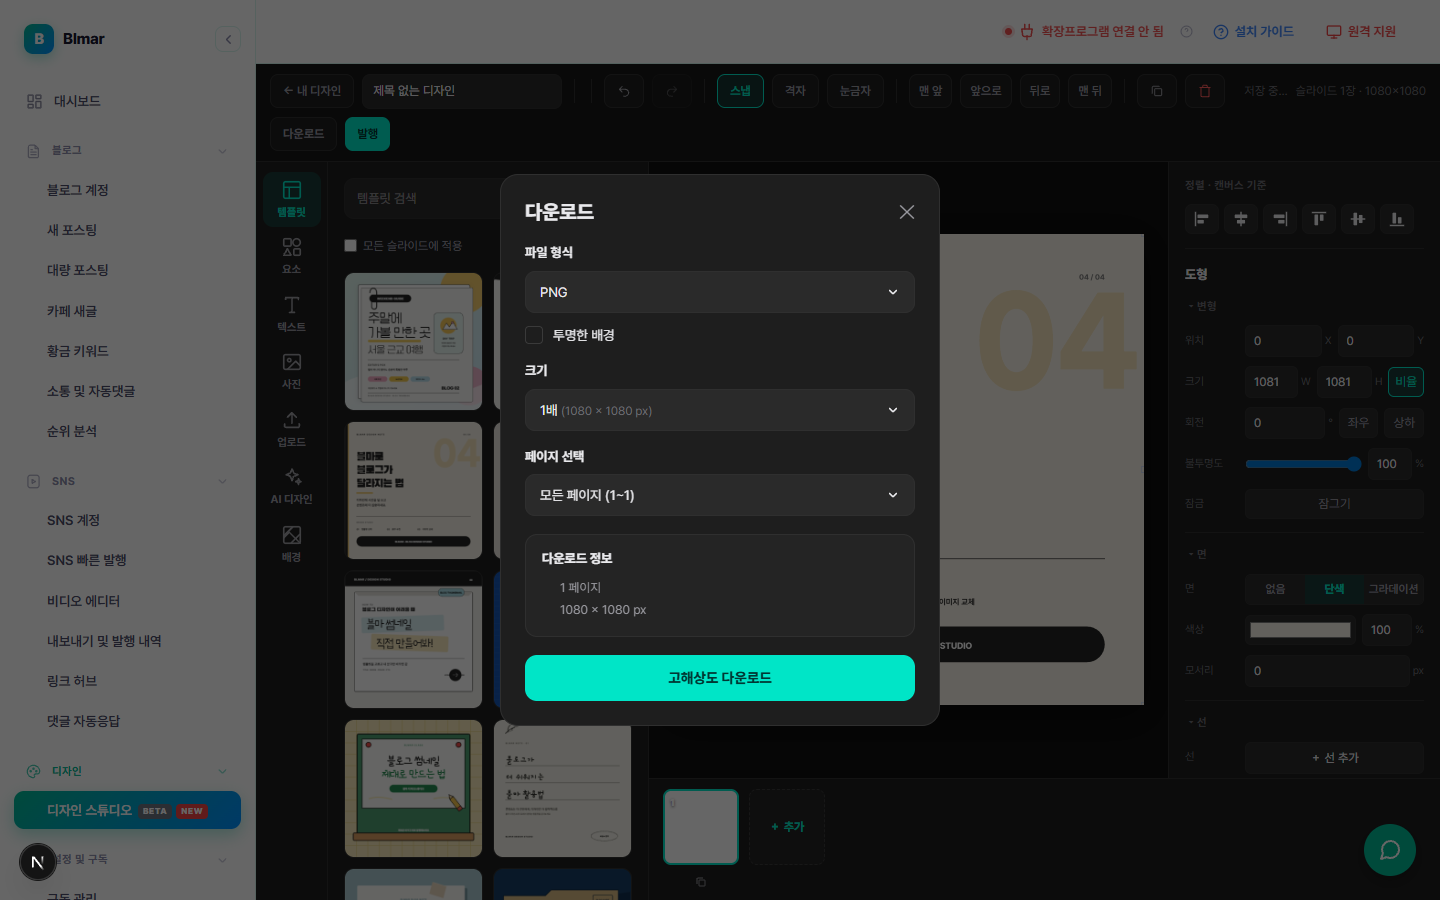Select the 사진 photo tool
Image resolution: width=1440 pixels, height=900 pixels.
(x=292, y=371)
